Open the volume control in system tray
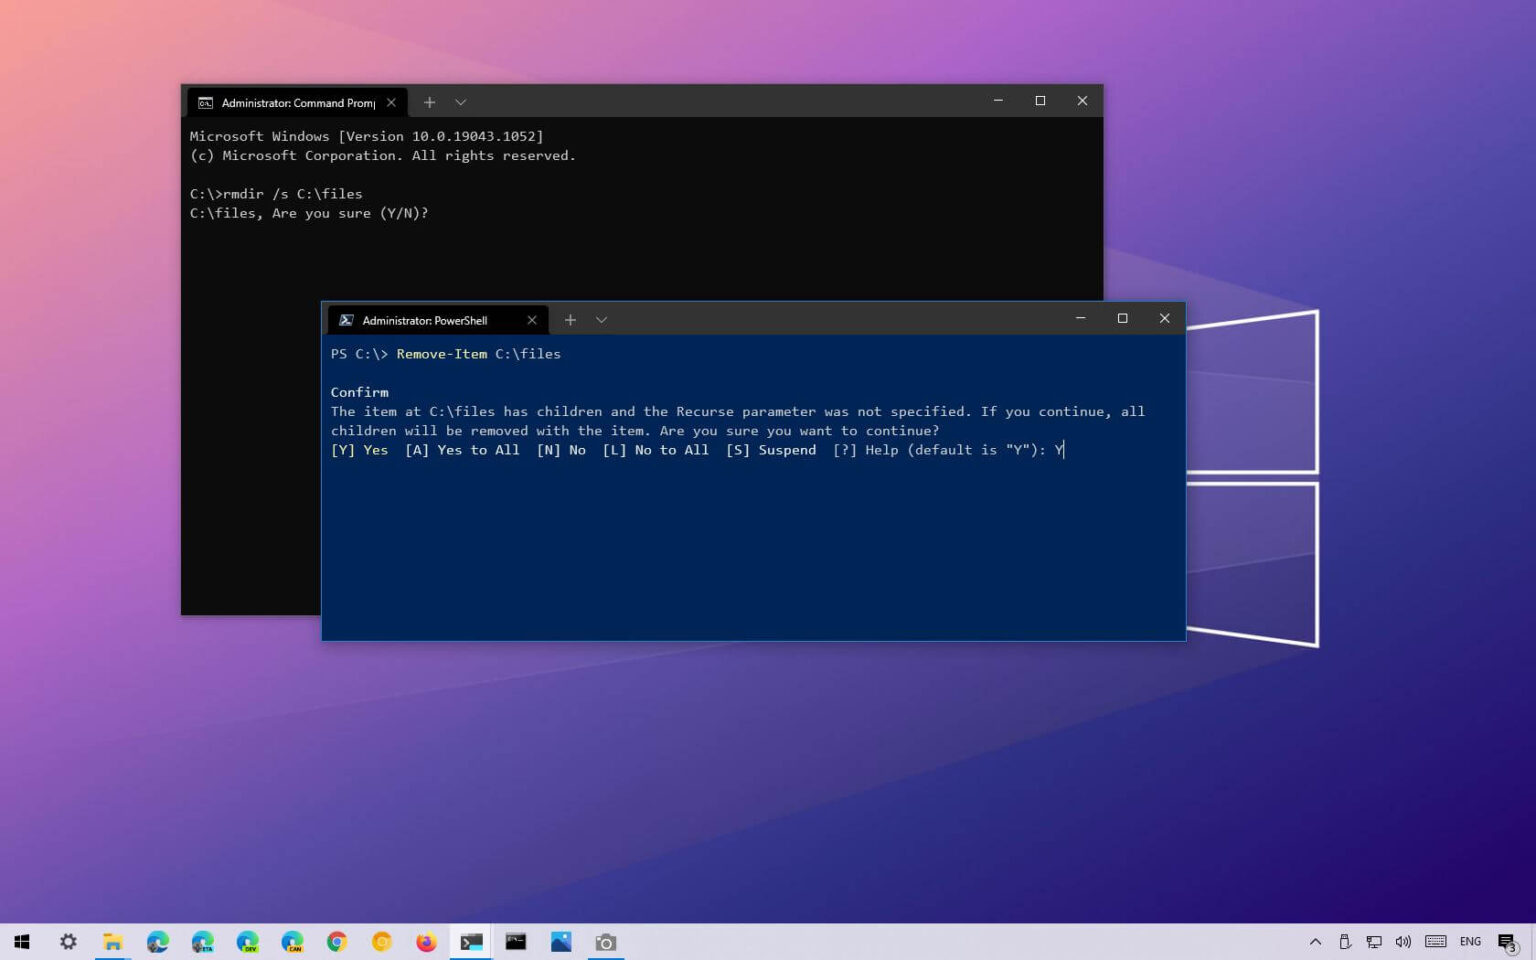Screen dimensions: 1536x960 [x=1403, y=942]
